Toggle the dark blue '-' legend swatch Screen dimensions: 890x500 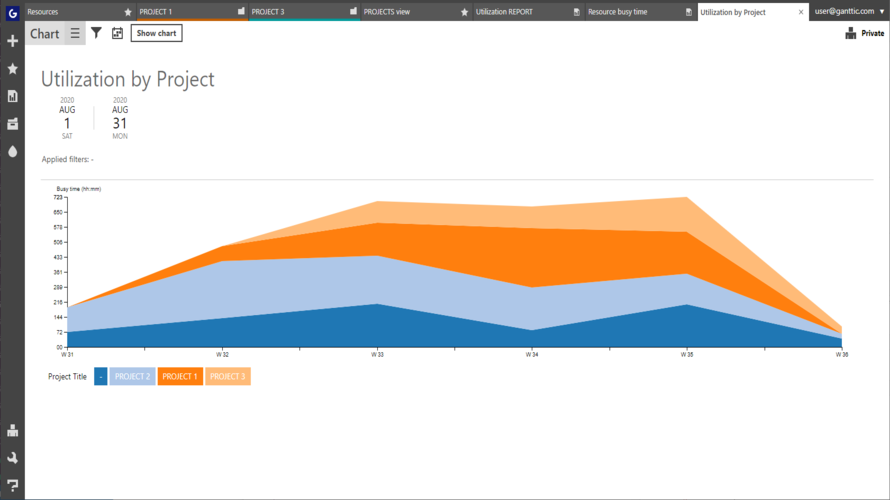100,376
